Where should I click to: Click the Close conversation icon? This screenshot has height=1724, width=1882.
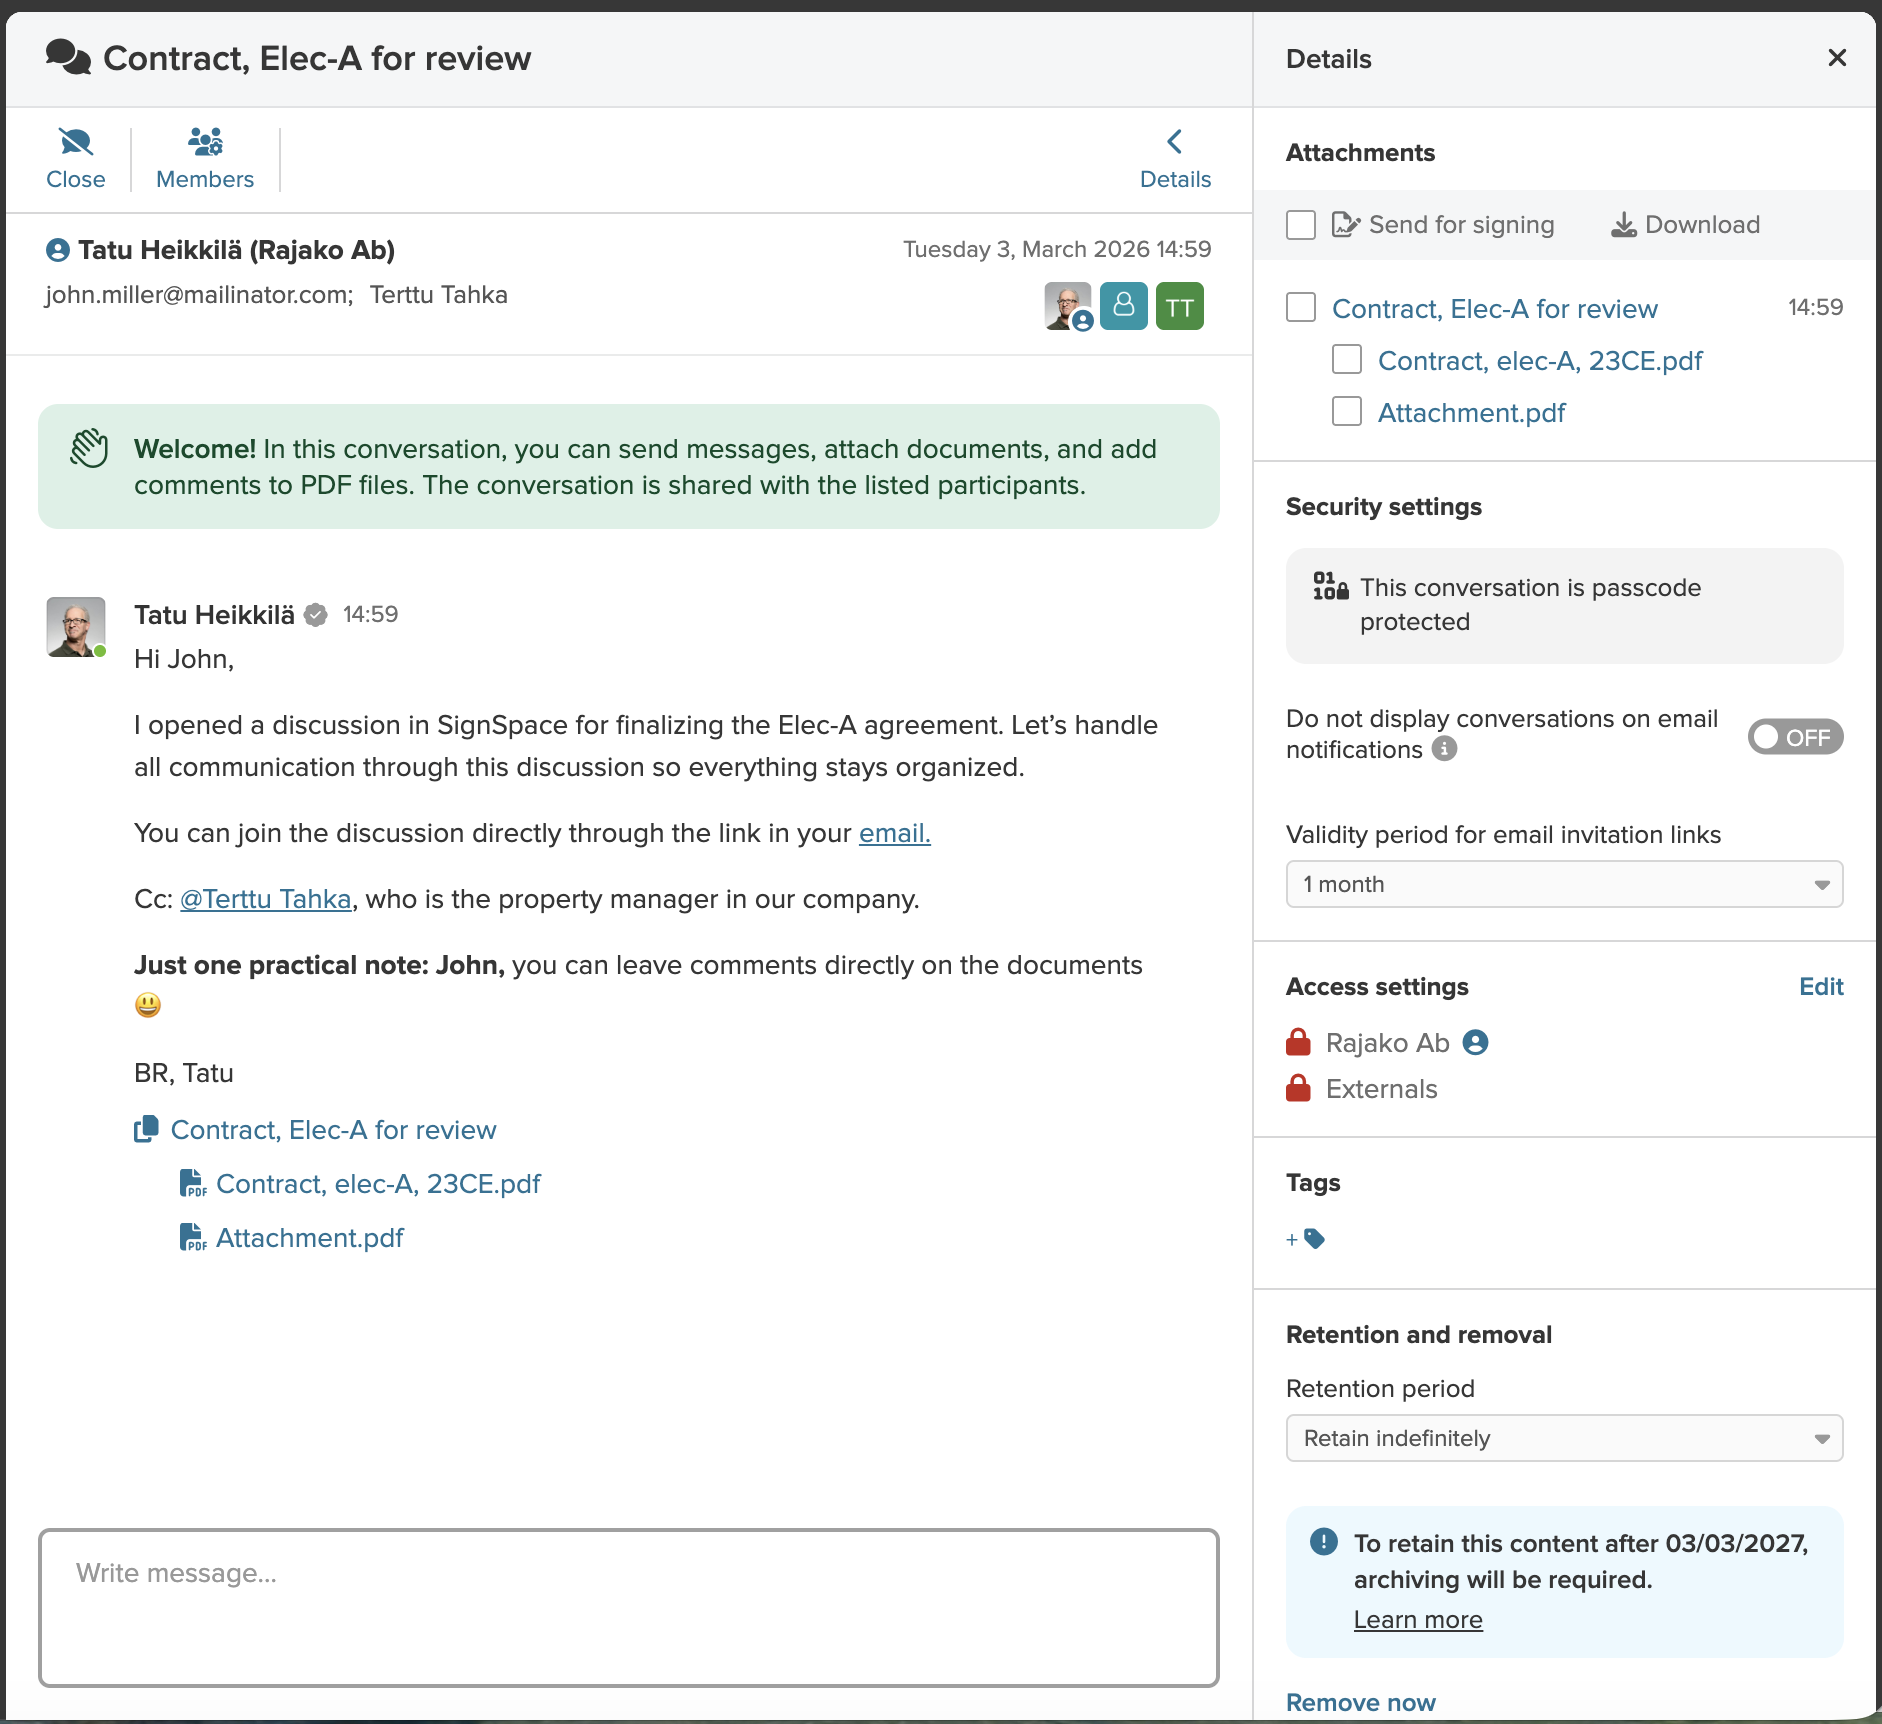(75, 143)
